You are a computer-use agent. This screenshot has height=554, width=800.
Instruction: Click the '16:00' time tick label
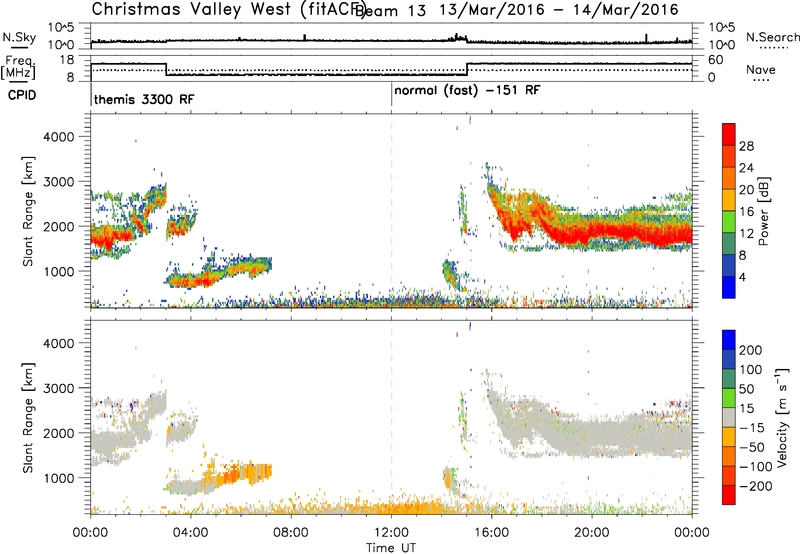(x=491, y=533)
